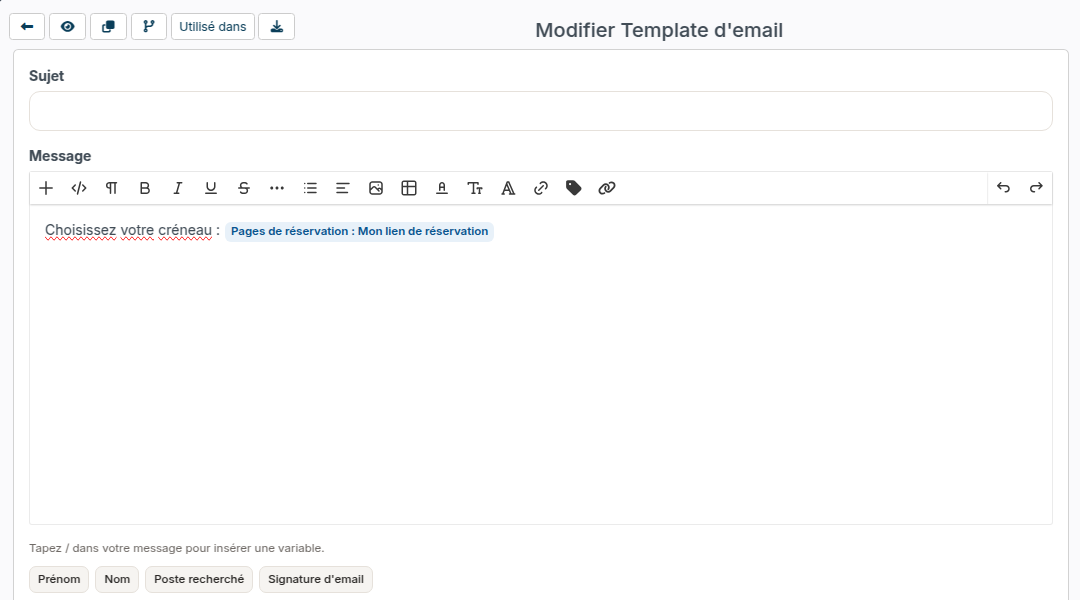Toggle HTML code view
This screenshot has height=600, width=1080.
click(79, 188)
